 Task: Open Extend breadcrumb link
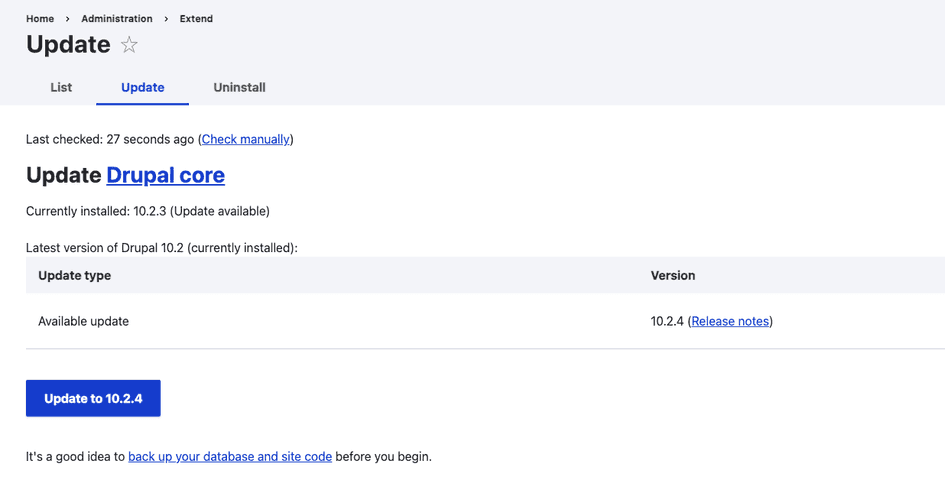(196, 19)
